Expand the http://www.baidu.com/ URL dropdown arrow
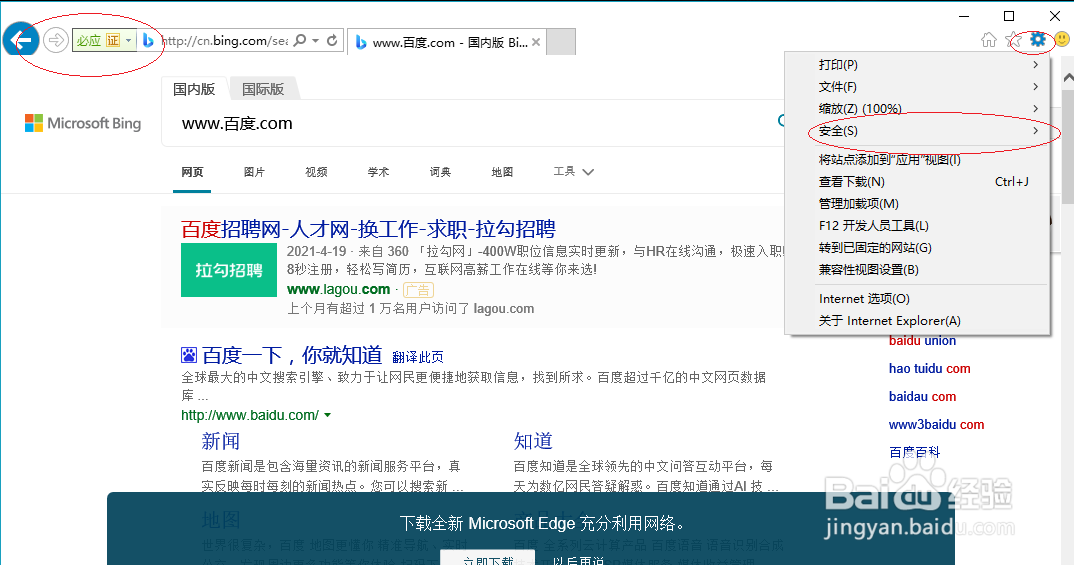 click(x=327, y=415)
